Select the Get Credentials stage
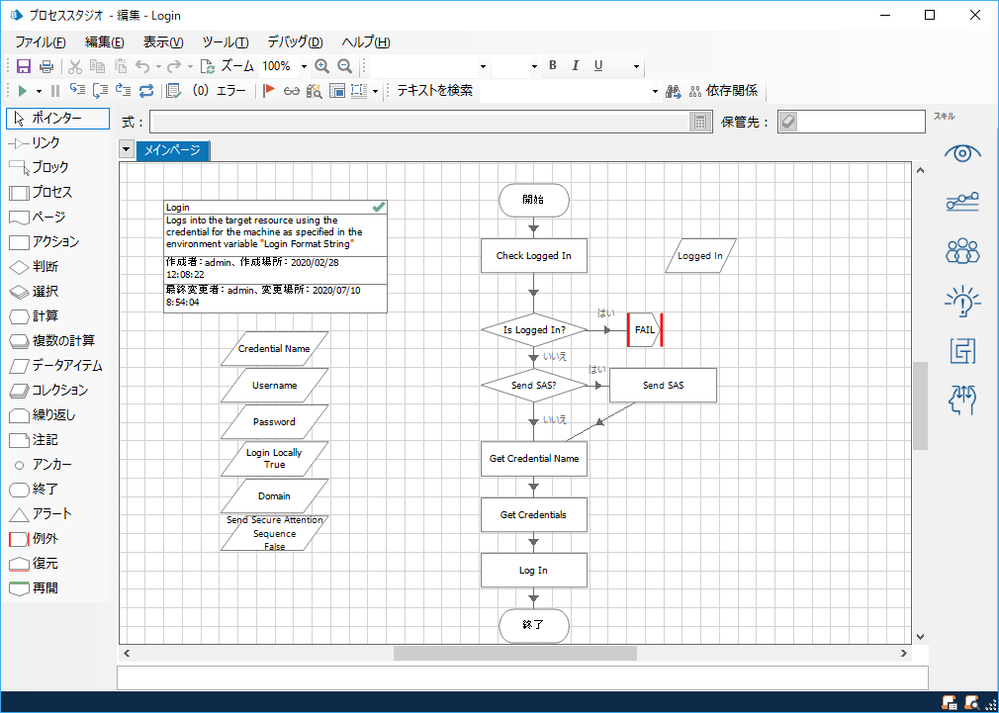This screenshot has height=713, width=999. (x=534, y=515)
